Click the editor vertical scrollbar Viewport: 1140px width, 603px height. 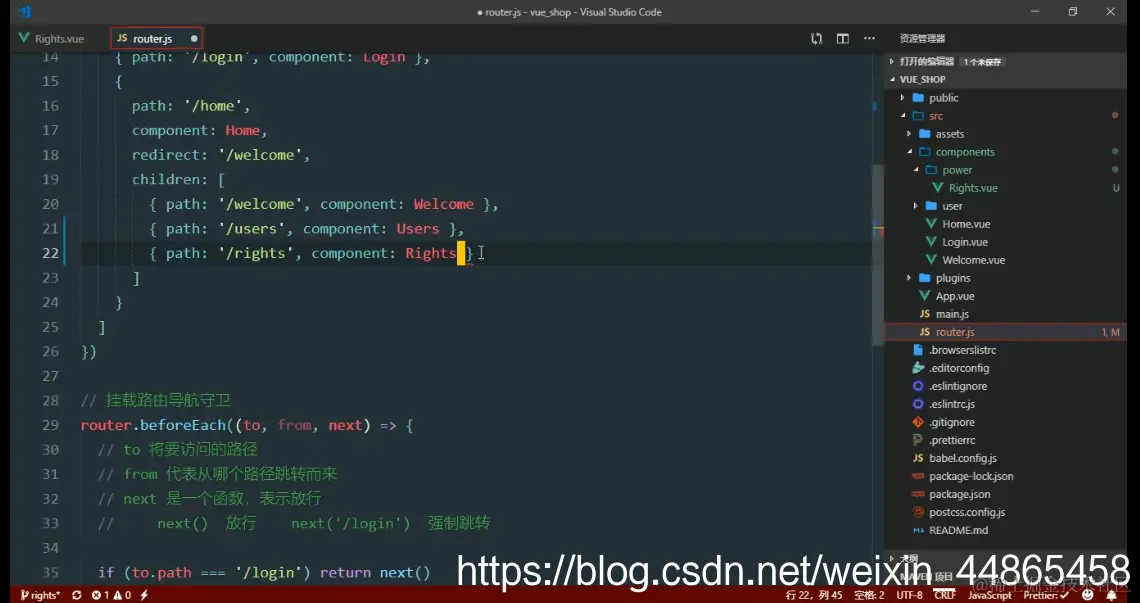[x=878, y=255]
